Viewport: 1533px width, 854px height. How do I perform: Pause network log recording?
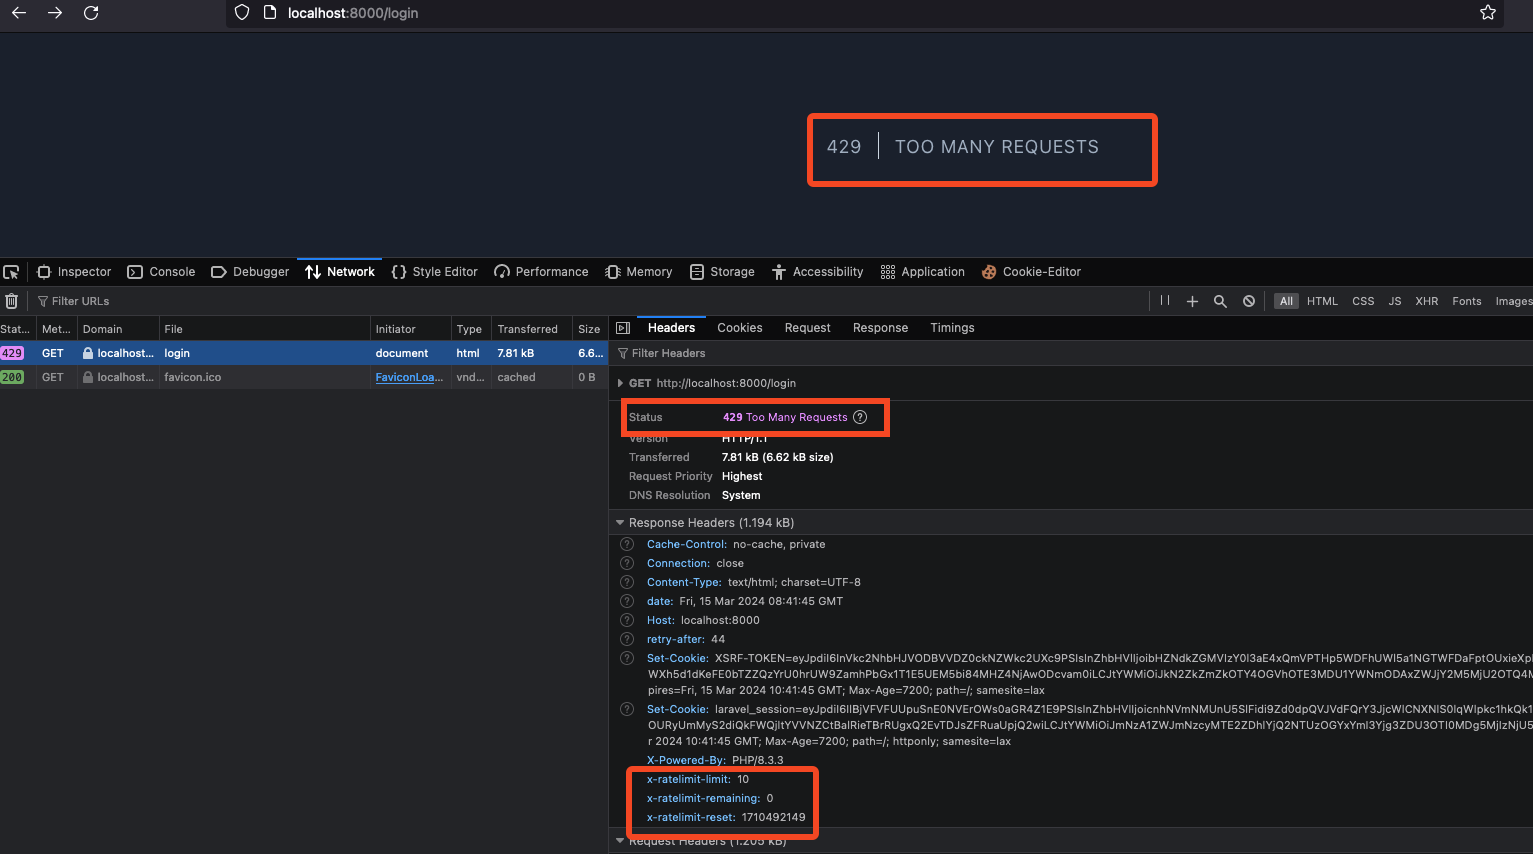tap(1165, 301)
